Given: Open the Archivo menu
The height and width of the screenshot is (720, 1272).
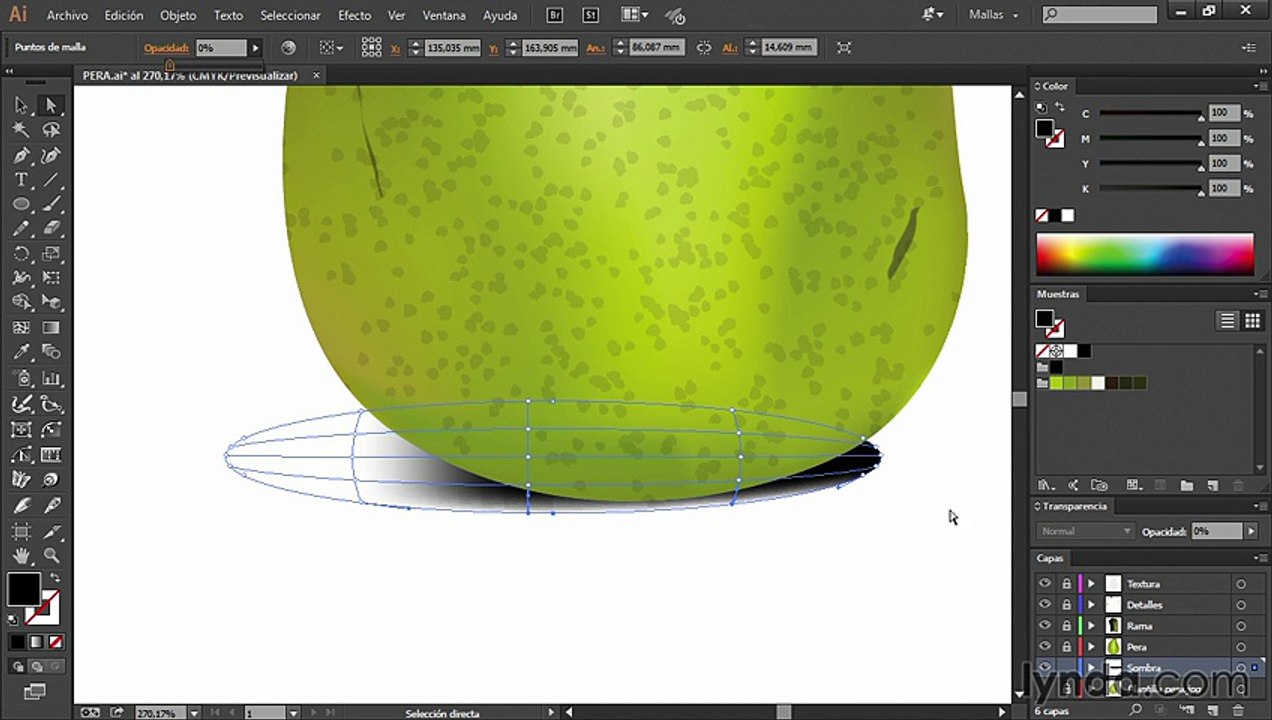Looking at the screenshot, I should (67, 15).
